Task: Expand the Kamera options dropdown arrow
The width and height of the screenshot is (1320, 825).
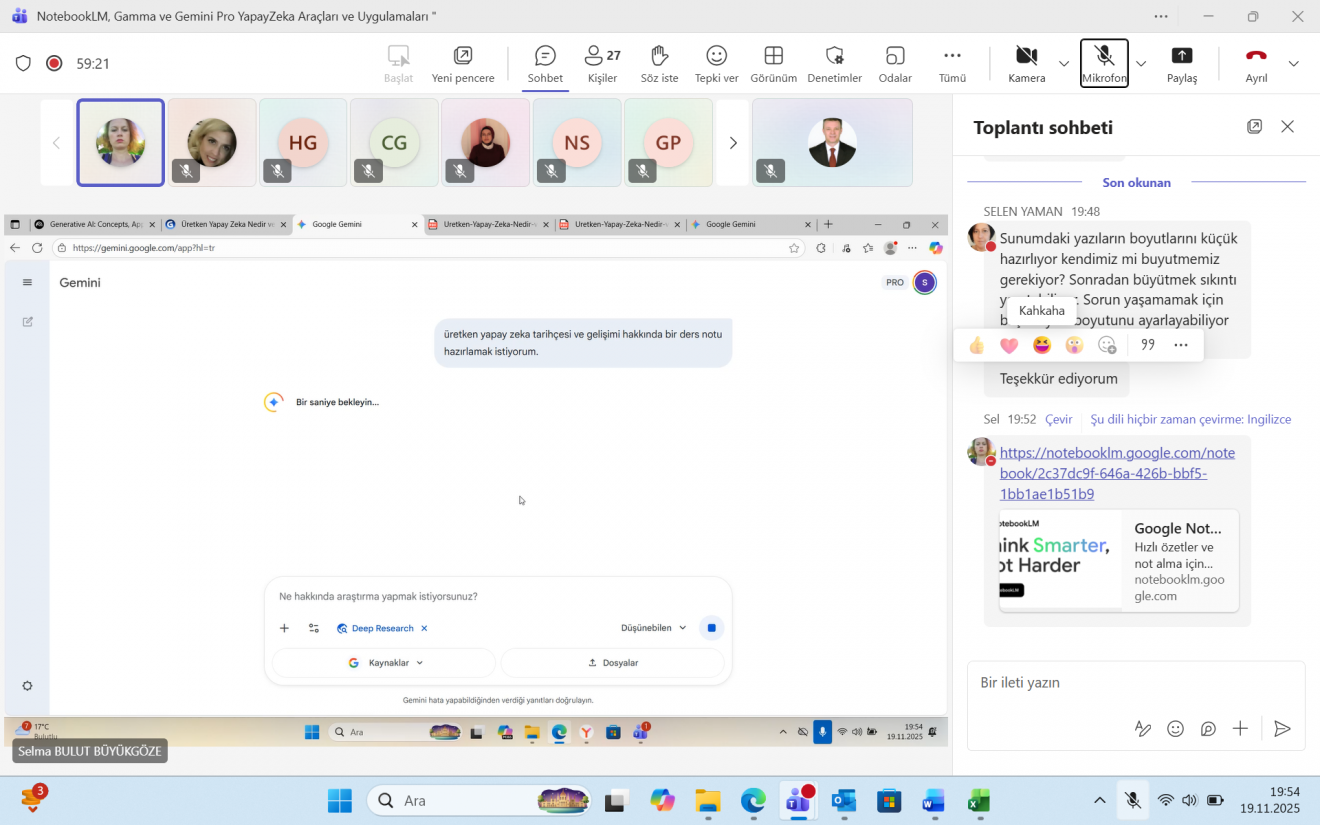Action: click(1064, 64)
